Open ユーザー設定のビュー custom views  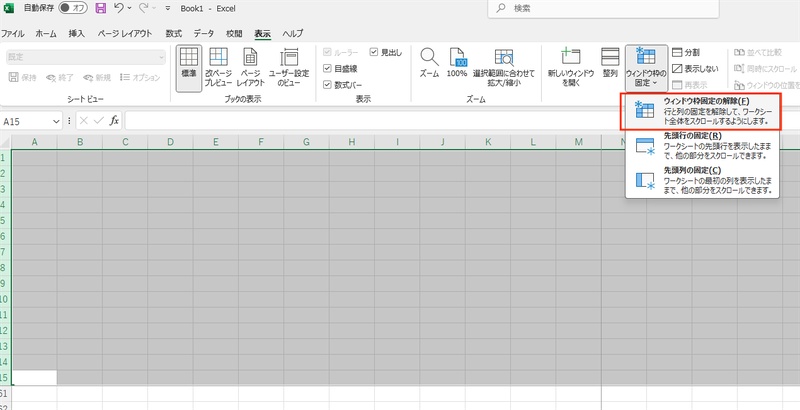click(289, 68)
